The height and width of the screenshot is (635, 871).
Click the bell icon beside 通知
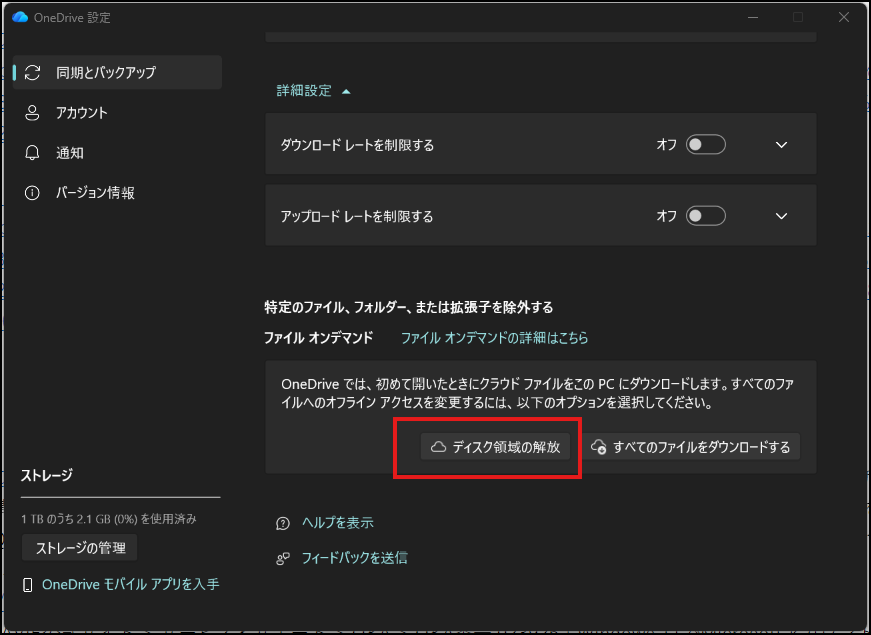pyautogui.click(x=32, y=153)
